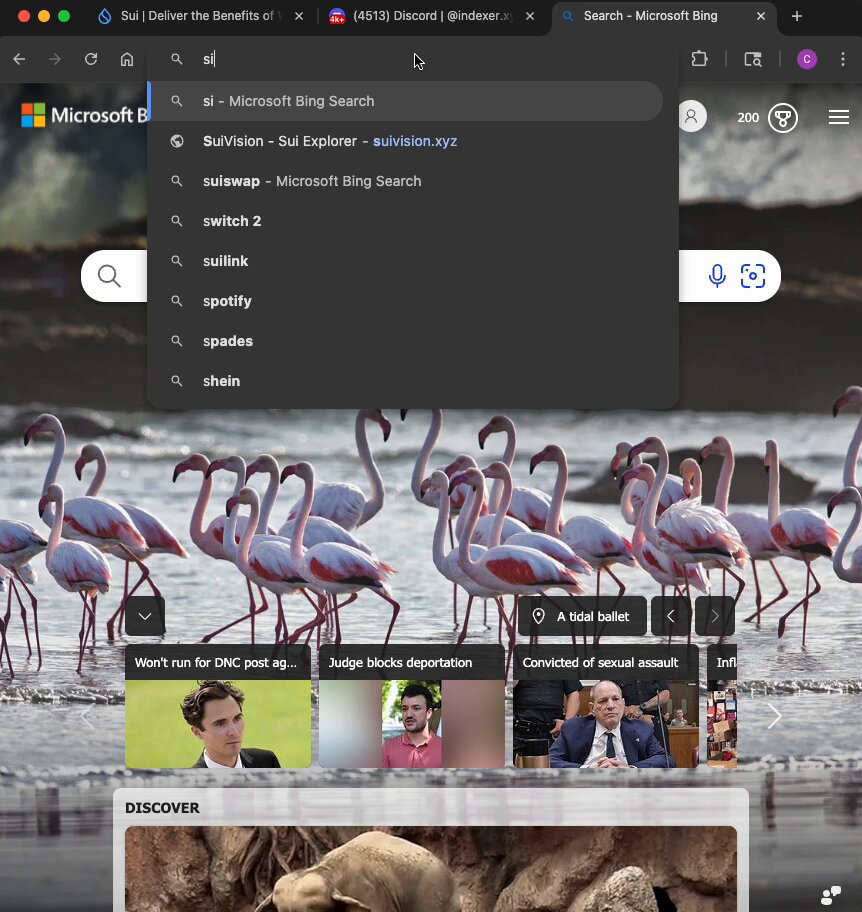Open 'Convicted of sexual assault' story
Image resolution: width=862 pixels, height=912 pixels.
605,706
